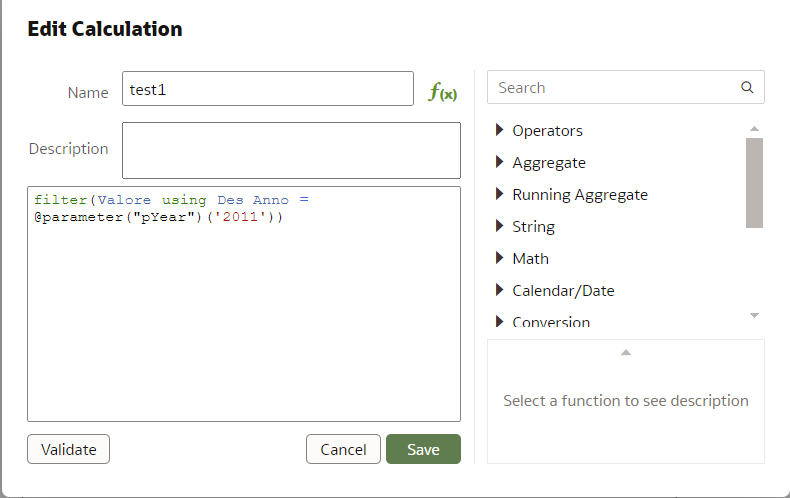Focus the Description text box

[x=291, y=150]
